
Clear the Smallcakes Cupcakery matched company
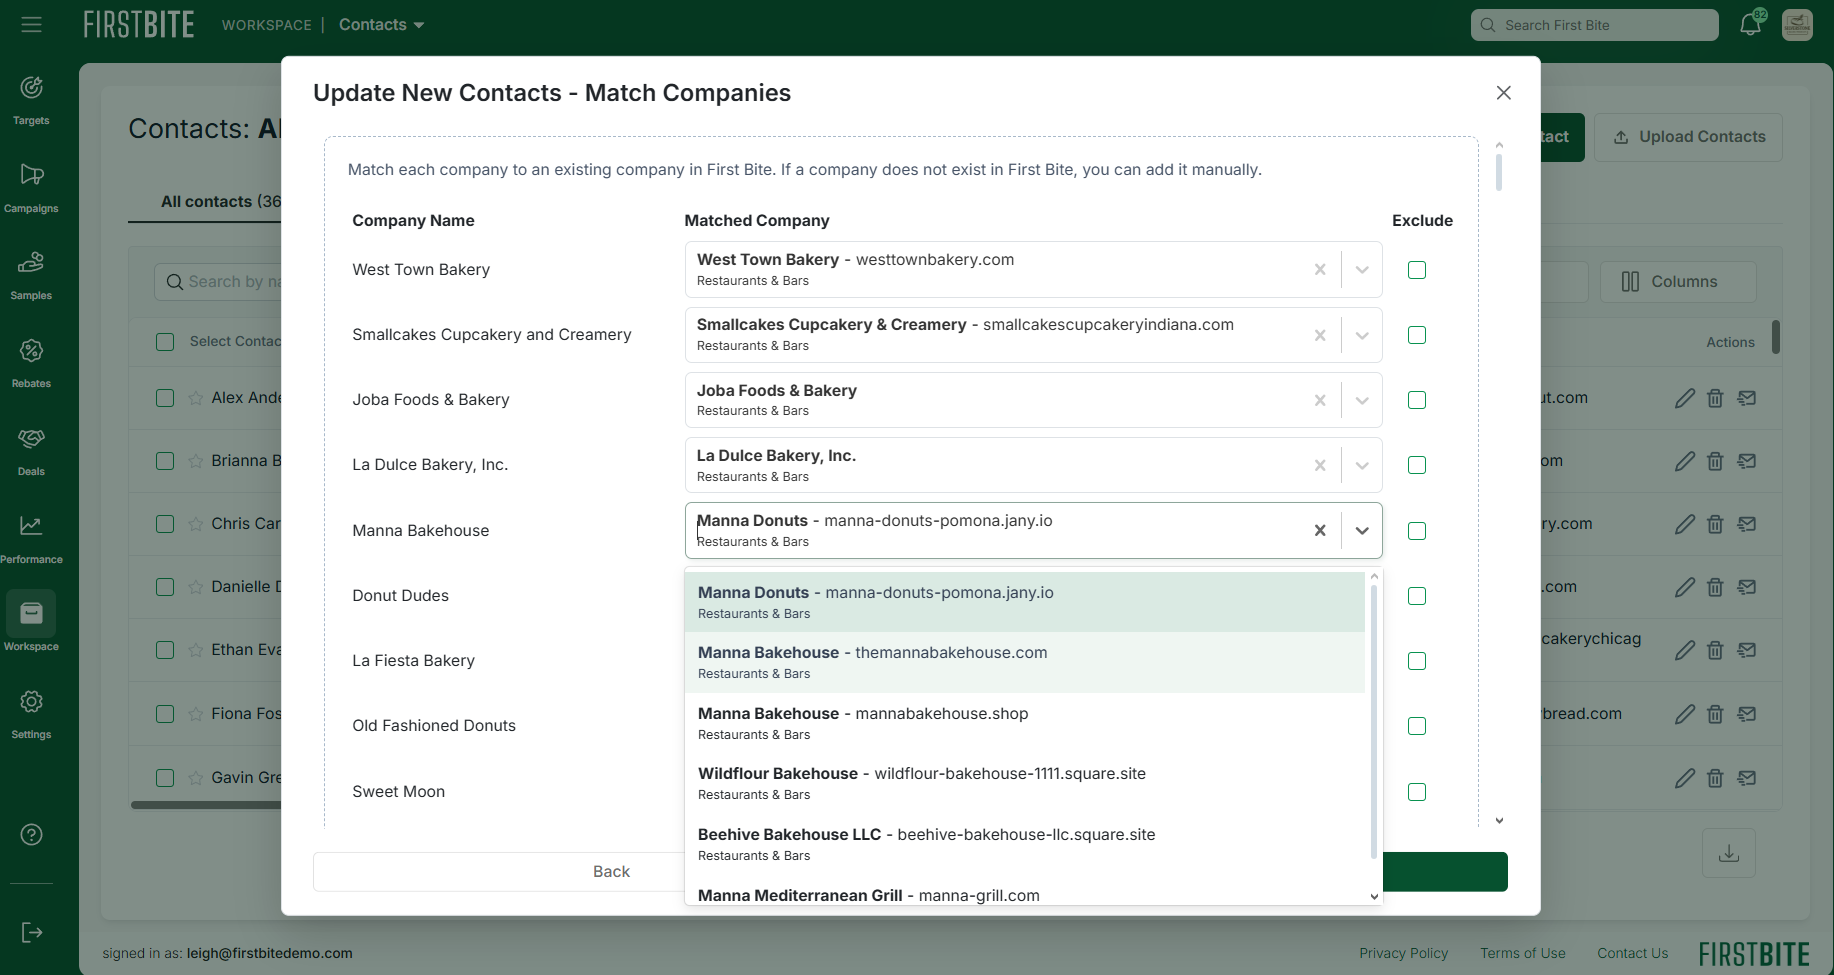(1320, 335)
